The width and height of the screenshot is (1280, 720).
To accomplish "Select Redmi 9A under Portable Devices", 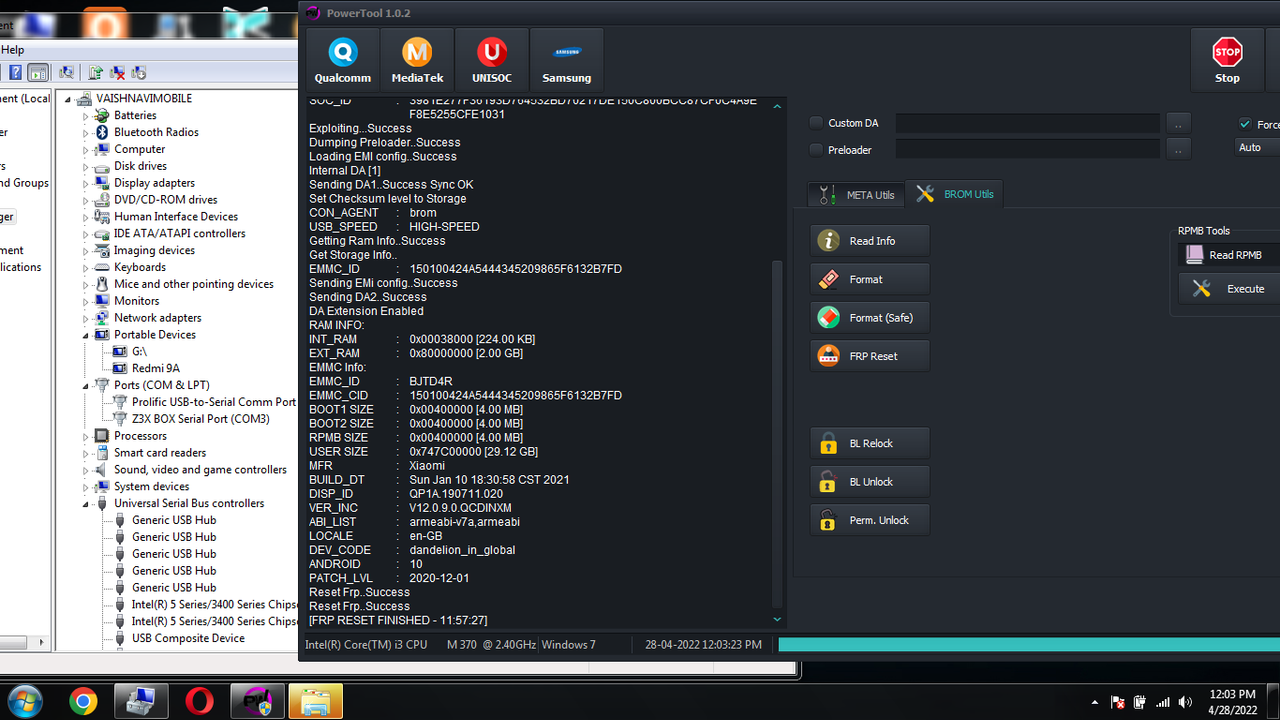I will [x=156, y=368].
